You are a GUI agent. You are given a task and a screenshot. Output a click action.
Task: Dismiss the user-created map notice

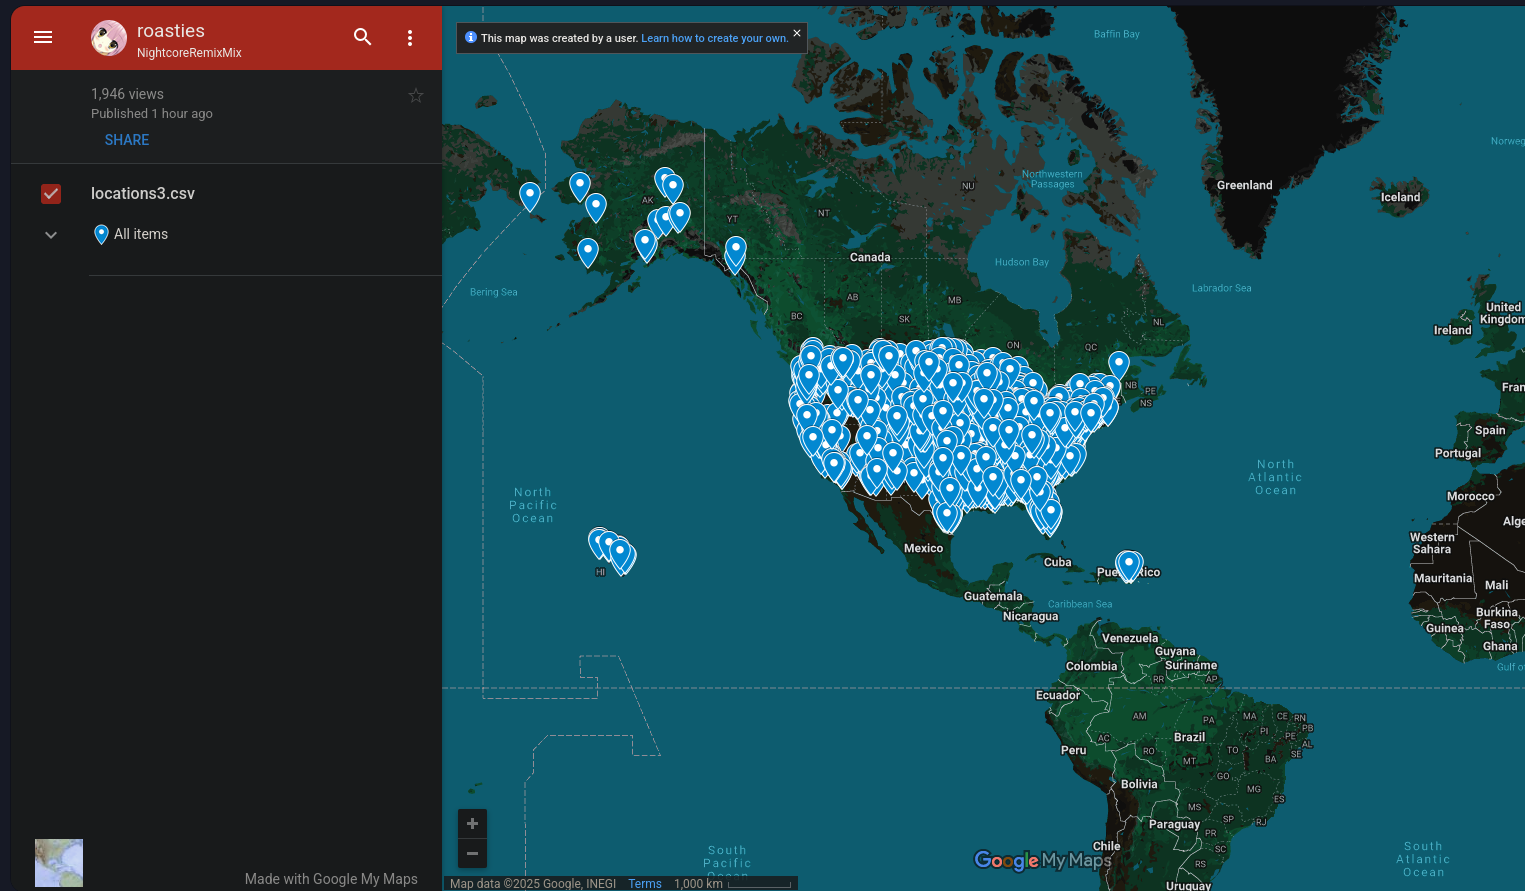pyautogui.click(x=797, y=33)
